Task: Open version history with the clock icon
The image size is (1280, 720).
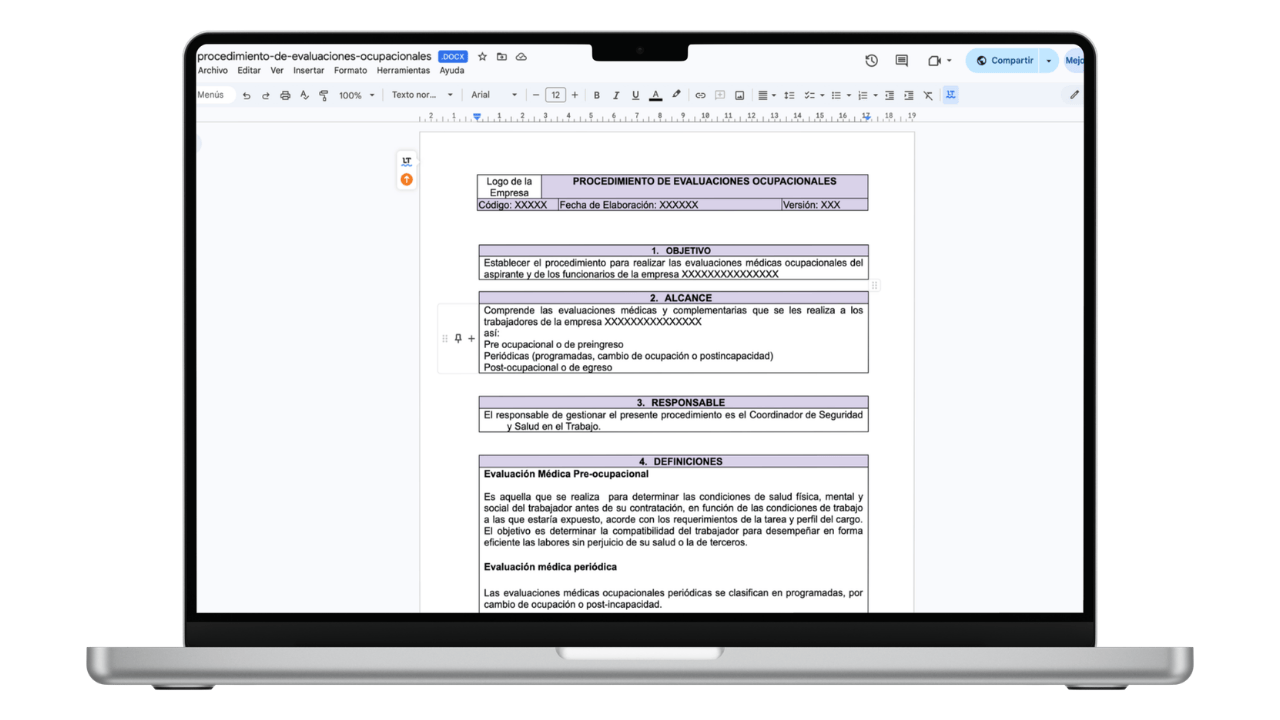Action: point(871,60)
